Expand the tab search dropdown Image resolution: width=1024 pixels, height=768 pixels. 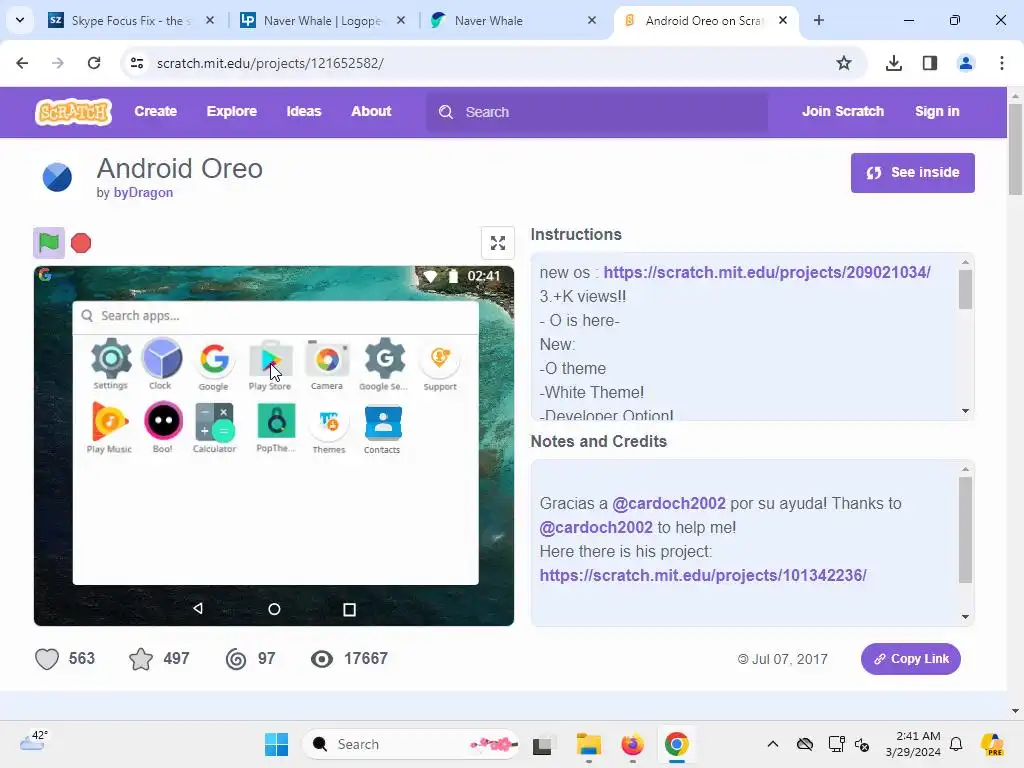(x=20, y=20)
